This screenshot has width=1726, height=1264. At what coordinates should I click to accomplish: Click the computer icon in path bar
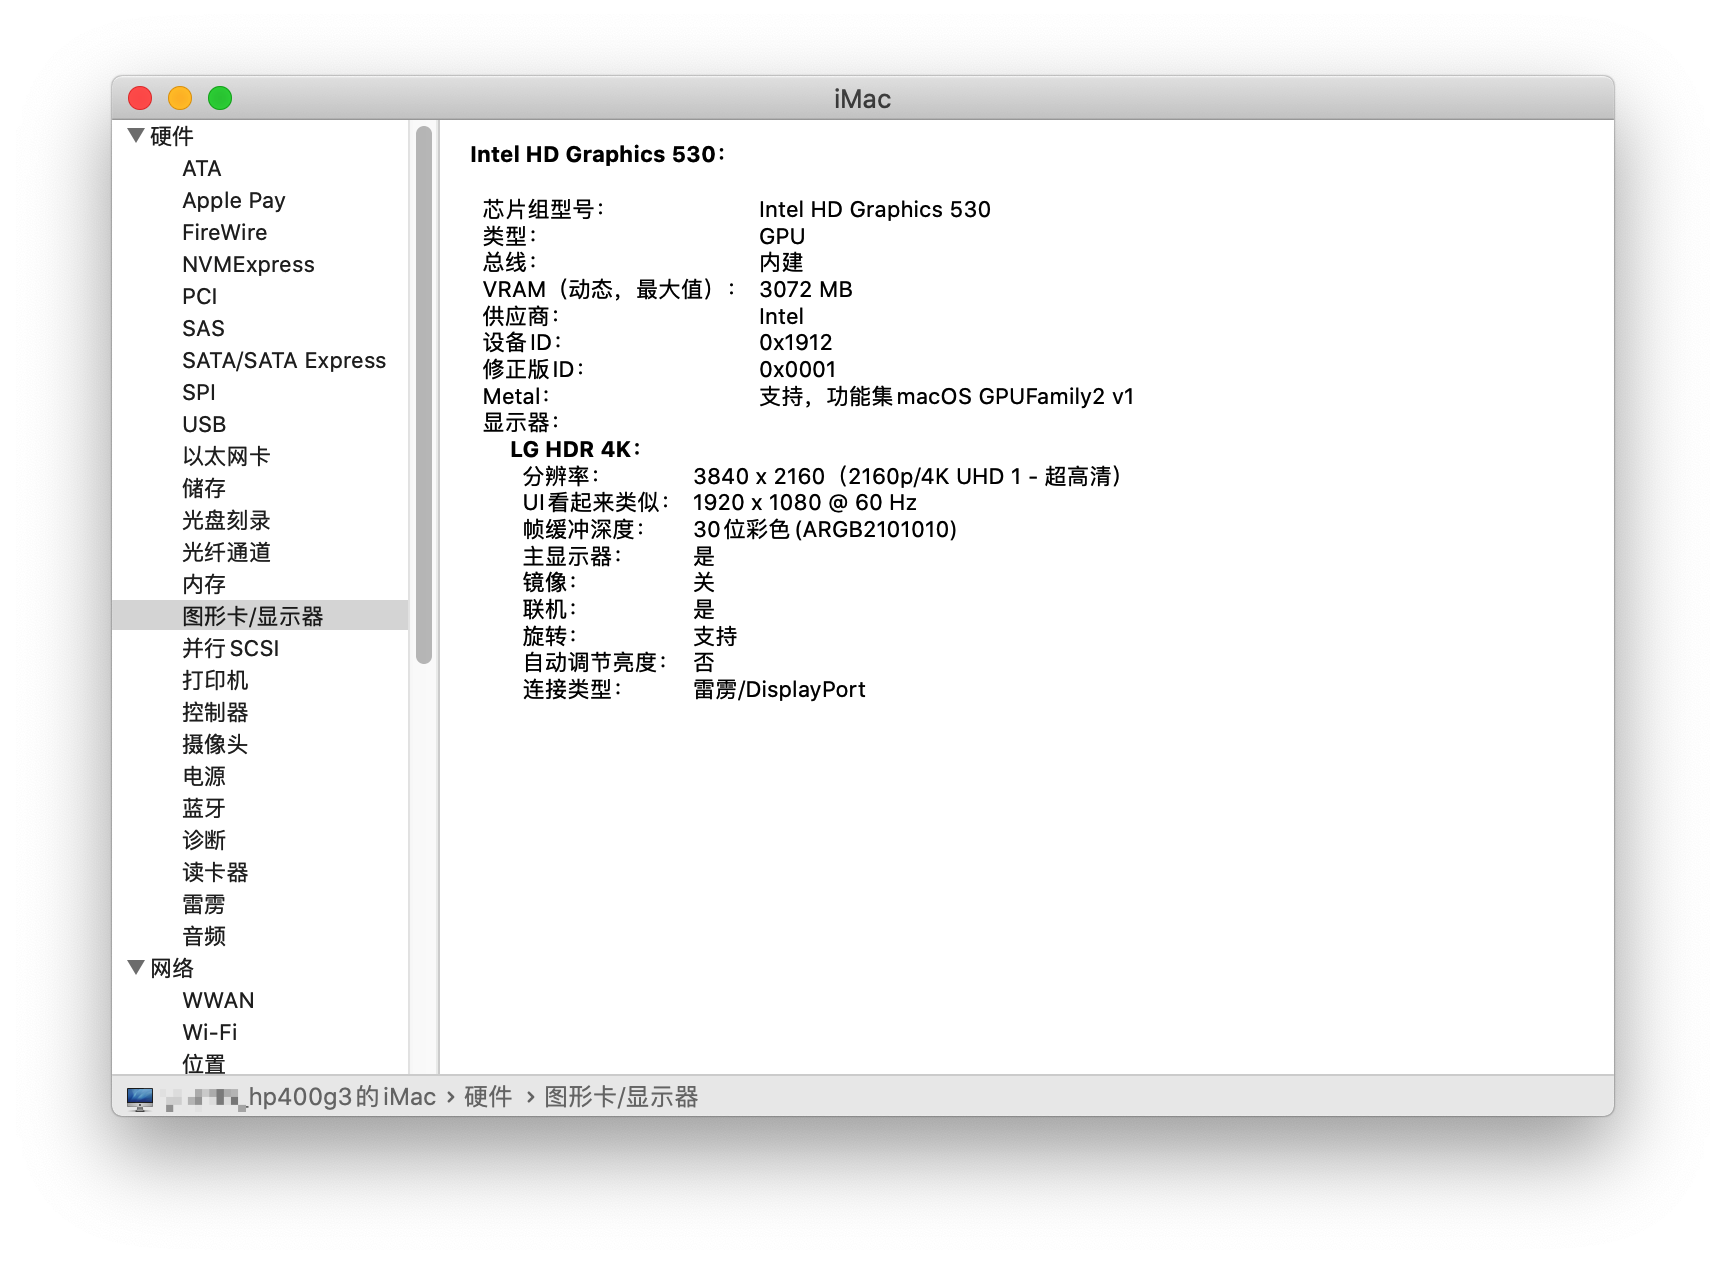point(140,1098)
